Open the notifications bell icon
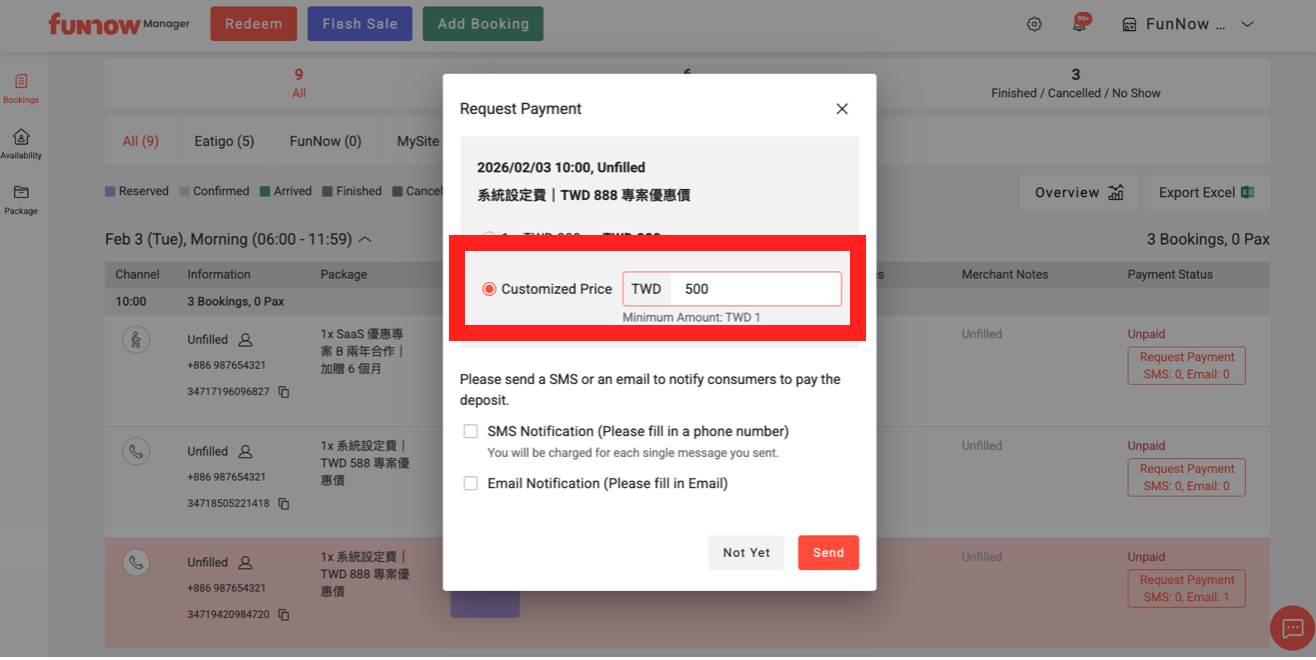1316x660 pixels. point(1080,24)
